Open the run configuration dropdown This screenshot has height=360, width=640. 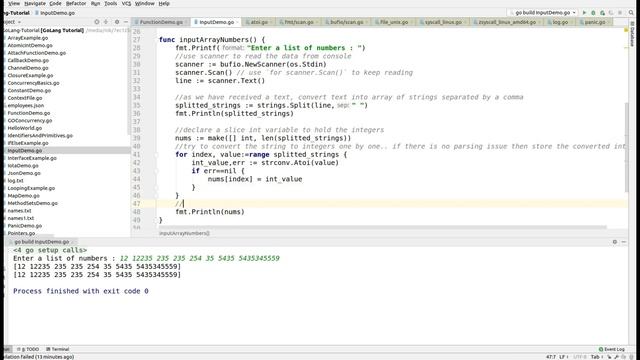(x=542, y=13)
